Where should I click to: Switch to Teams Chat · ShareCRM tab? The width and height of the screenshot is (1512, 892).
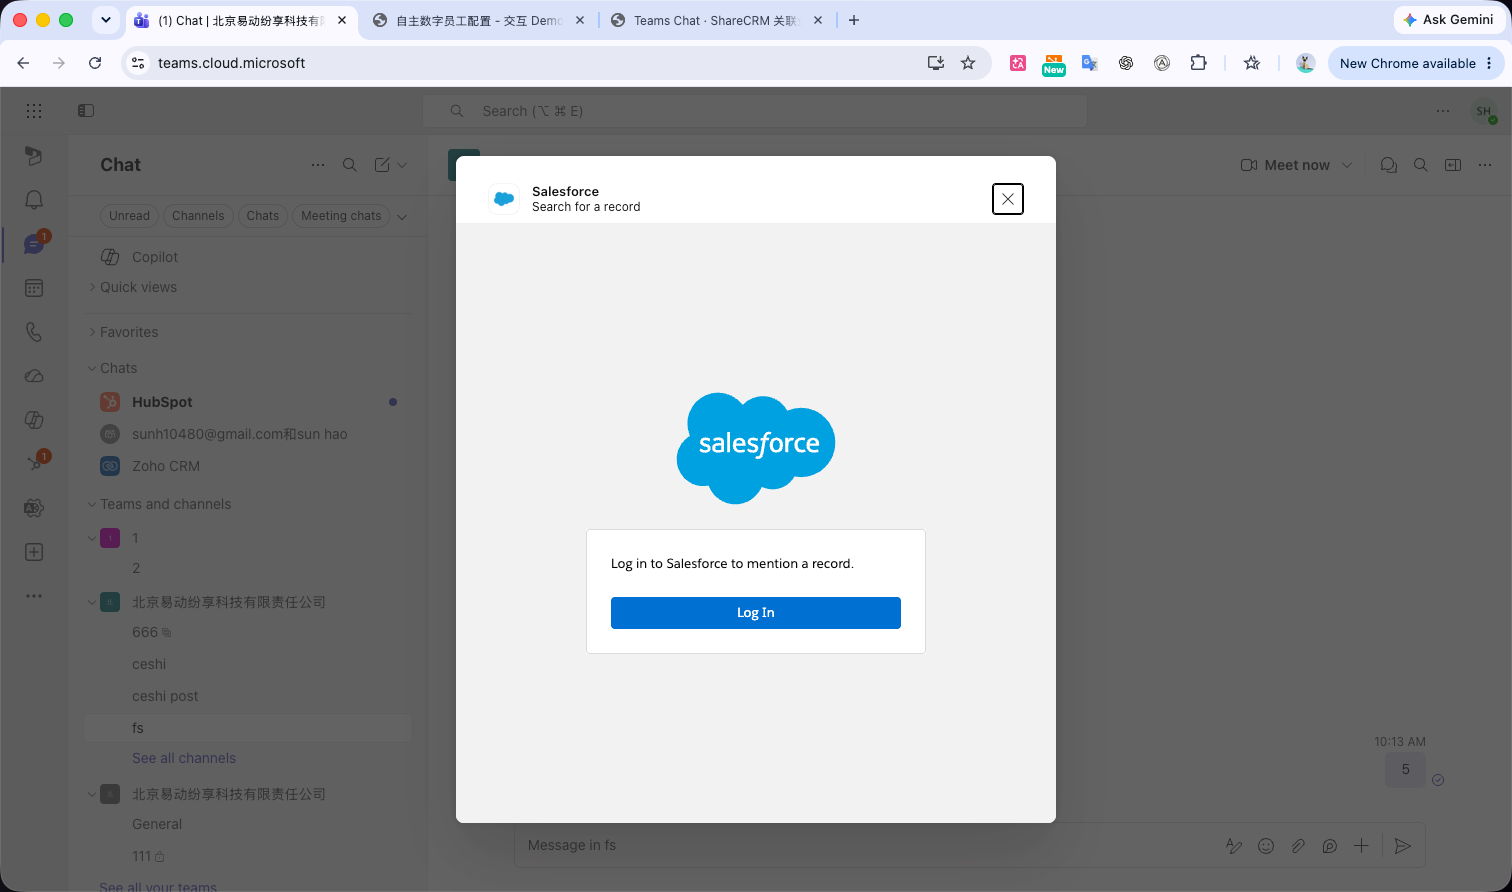(x=716, y=20)
